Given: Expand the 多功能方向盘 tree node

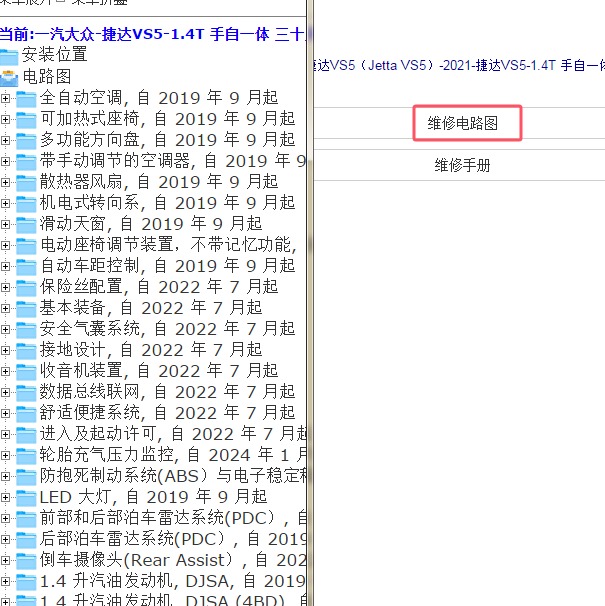Looking at the screenshot, I should point(5,141).
